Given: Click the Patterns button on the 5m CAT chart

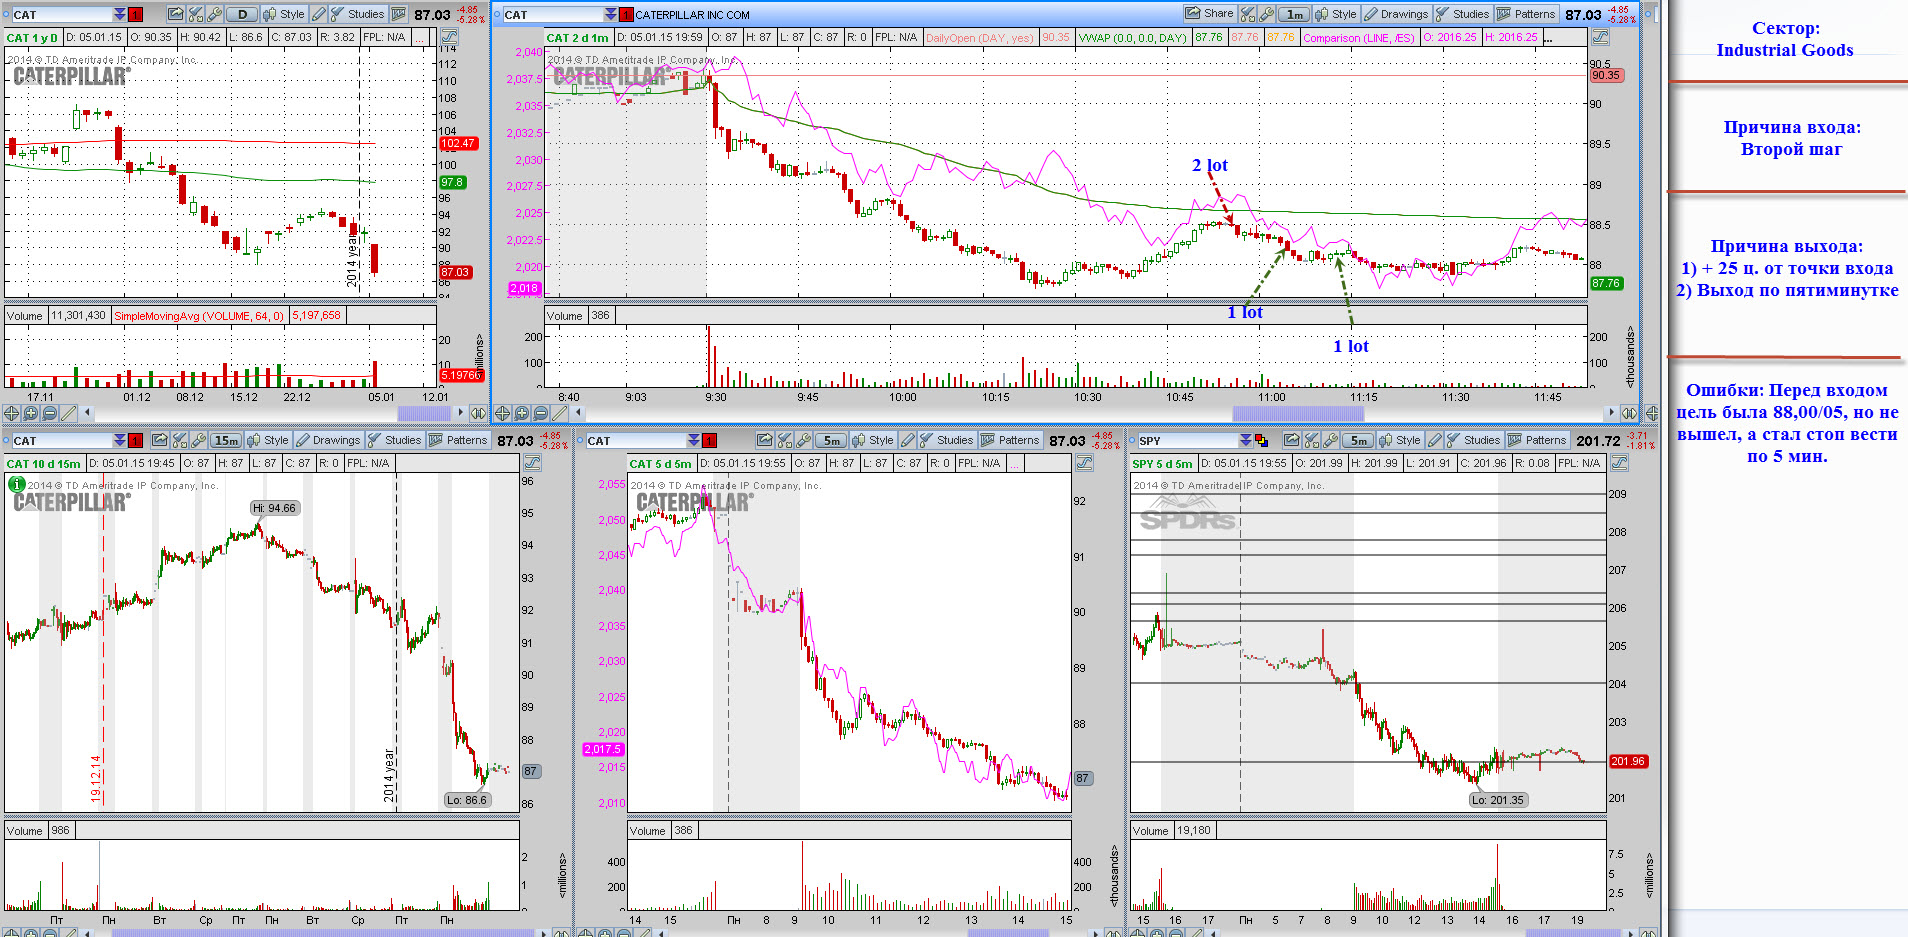Looking at the screenshot, I should 1011,440.
